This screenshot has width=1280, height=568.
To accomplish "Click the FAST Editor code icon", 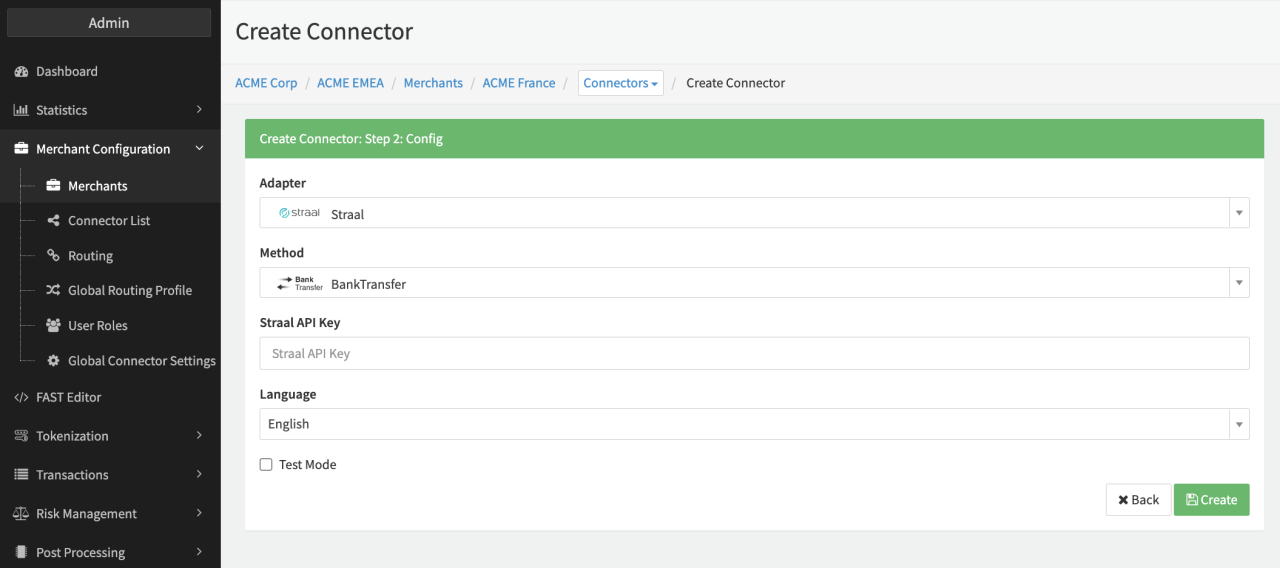I will point(21,398).
